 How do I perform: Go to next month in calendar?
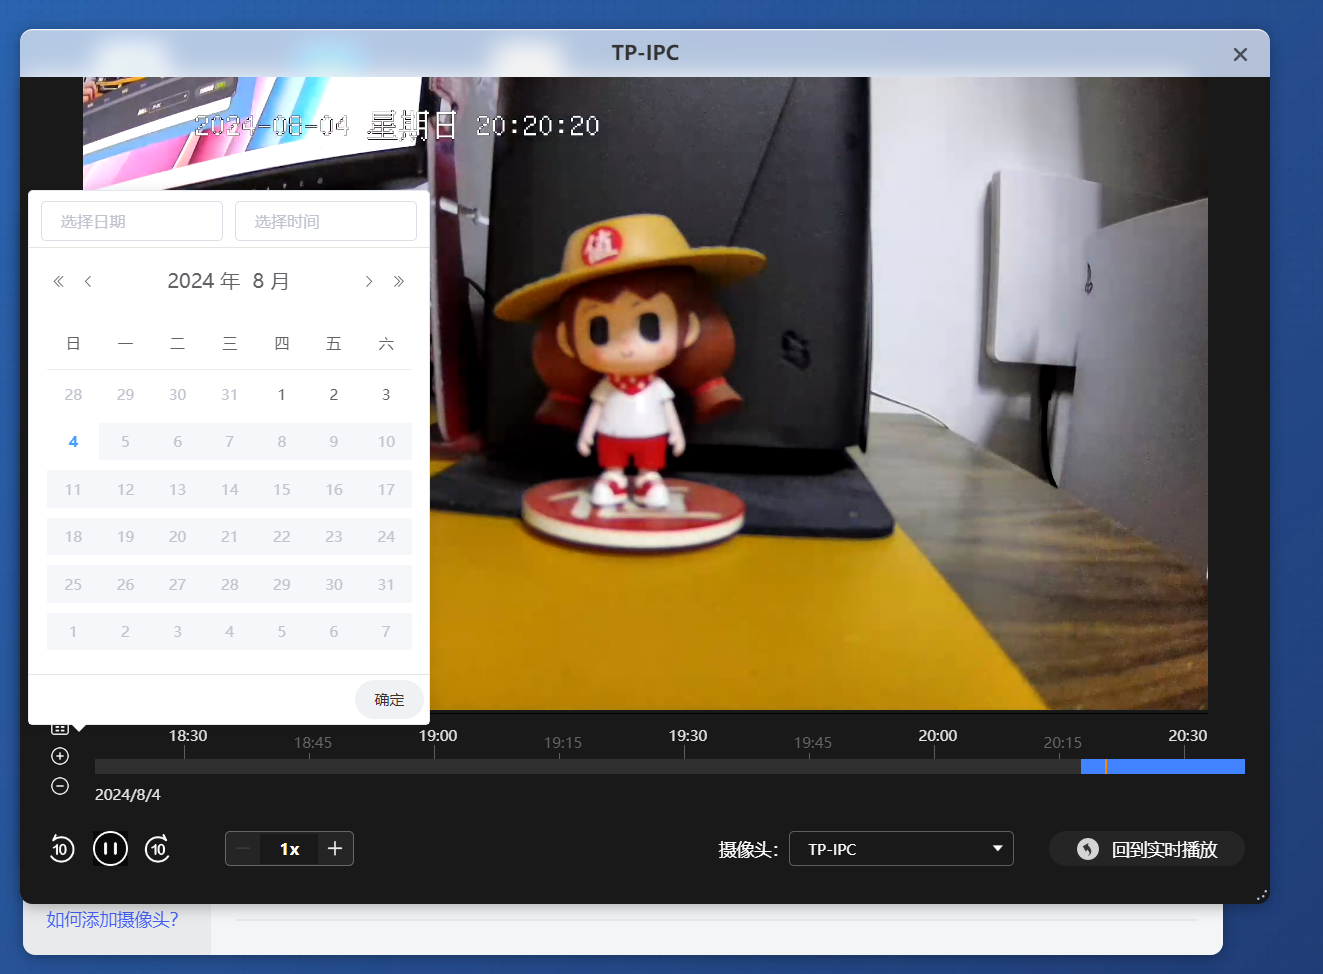(369, 281)
